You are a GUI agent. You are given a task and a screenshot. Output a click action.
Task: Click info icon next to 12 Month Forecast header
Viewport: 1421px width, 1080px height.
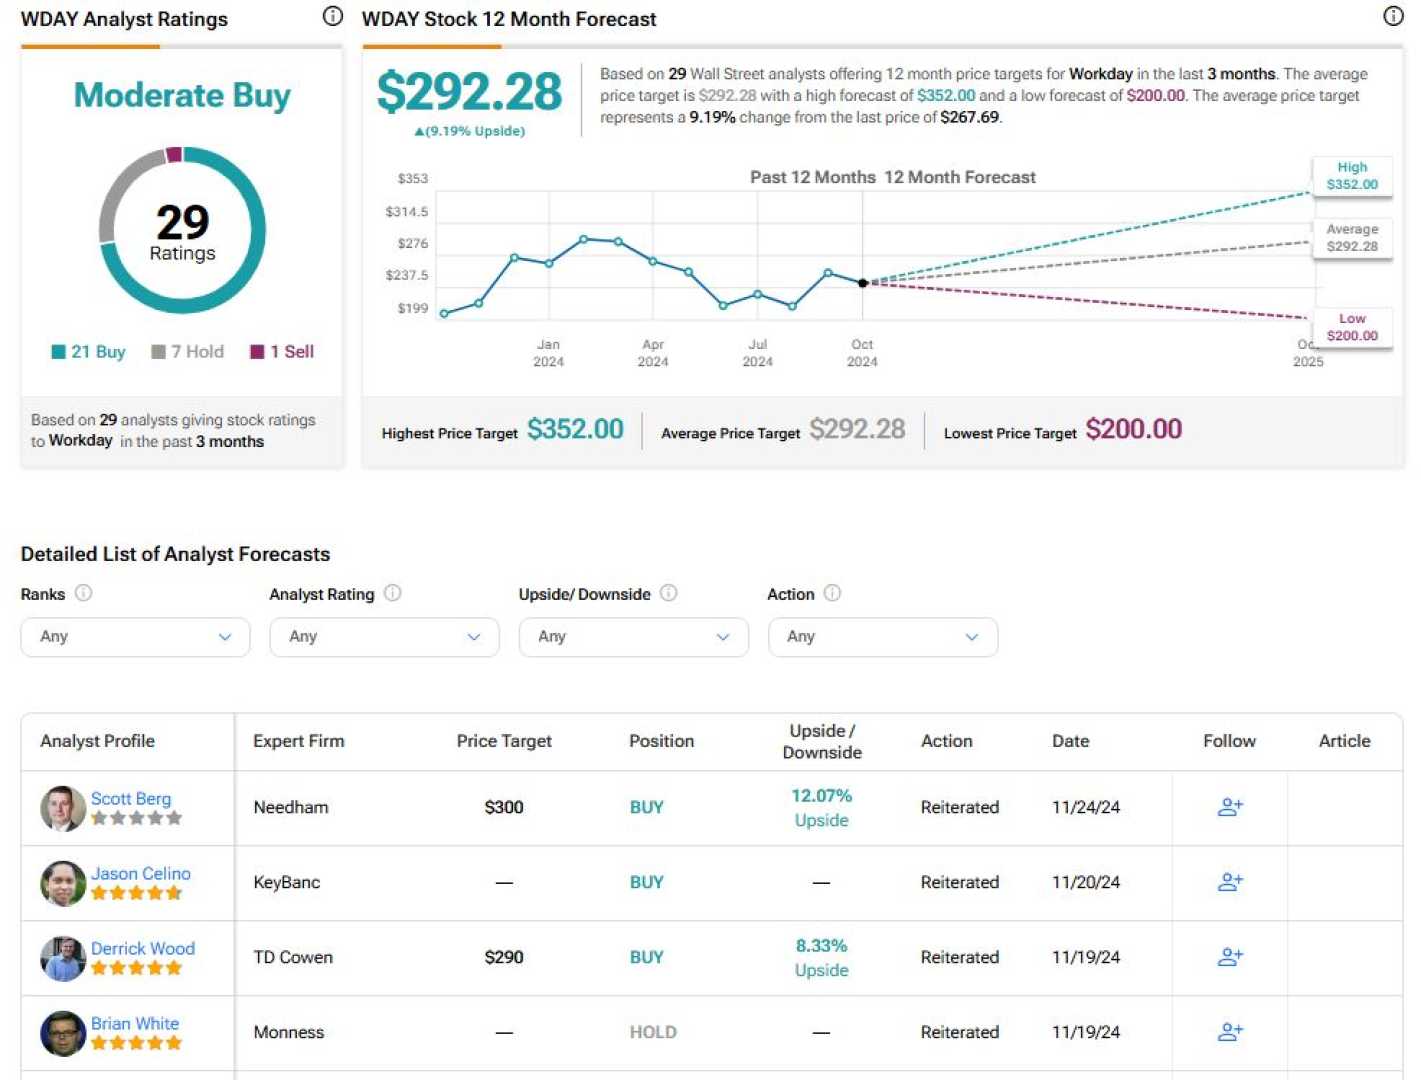[x=1393, y=16]
